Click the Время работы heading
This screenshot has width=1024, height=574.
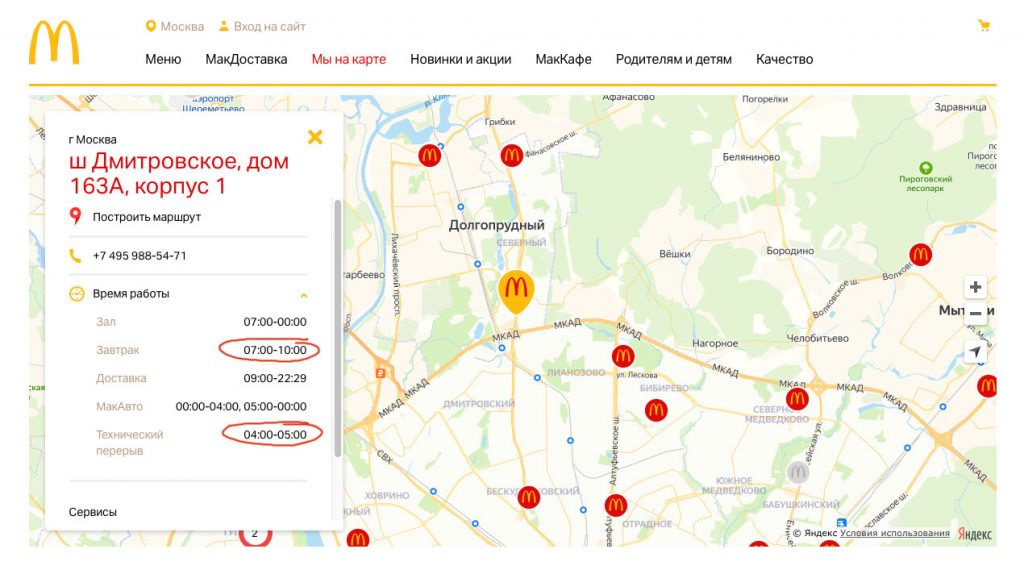(131, 294)
